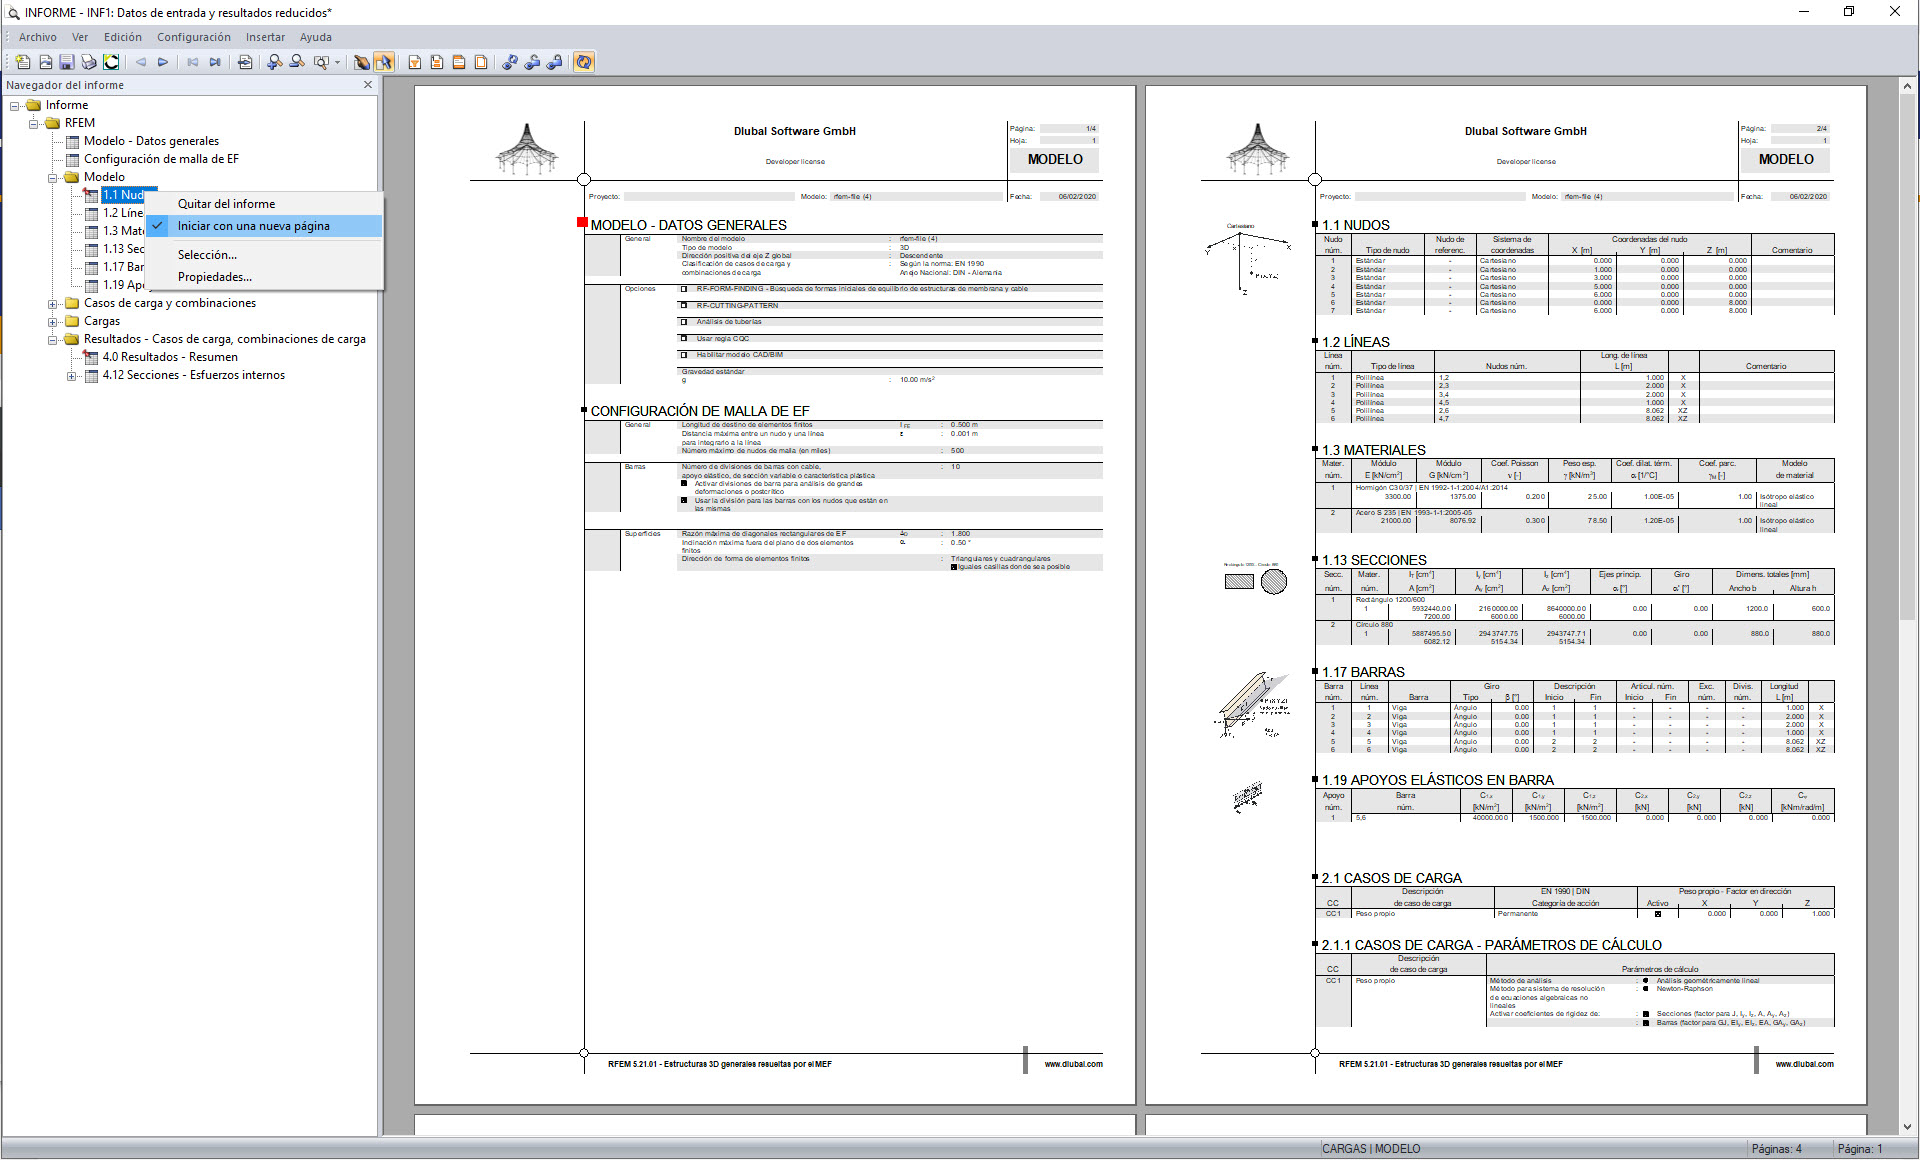The height and width of the screenshot is (1160, 1920).
Task: Collapse the RFEM tree node
Action: point(34,123)
